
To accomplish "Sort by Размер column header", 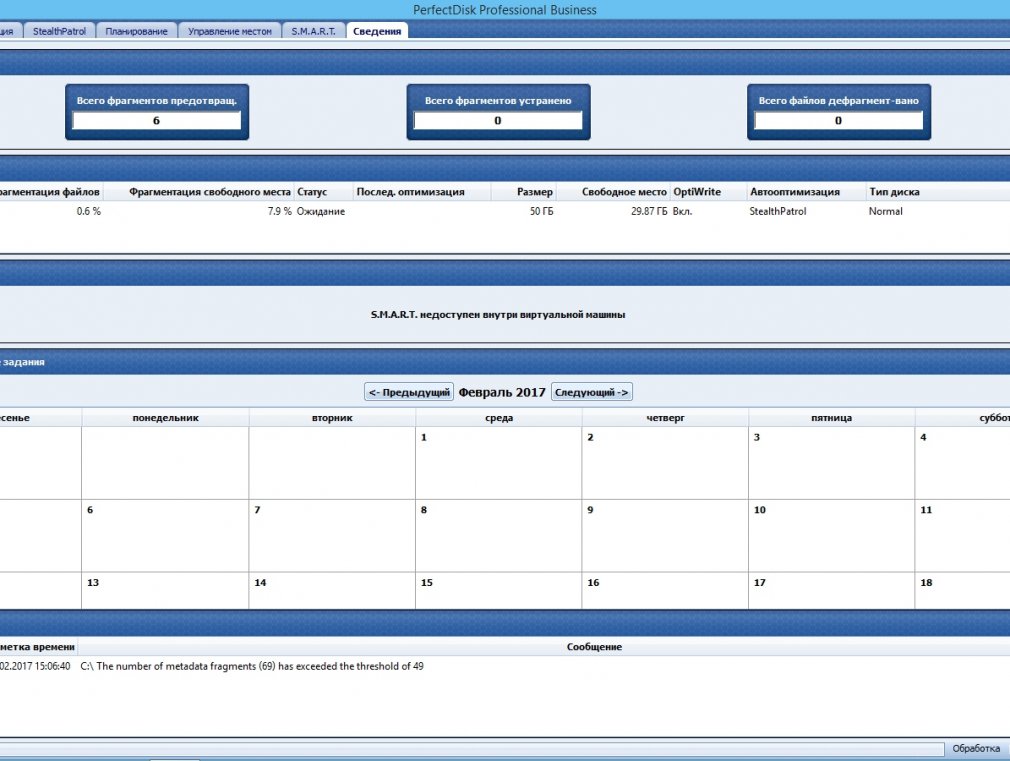I will 524,191.
